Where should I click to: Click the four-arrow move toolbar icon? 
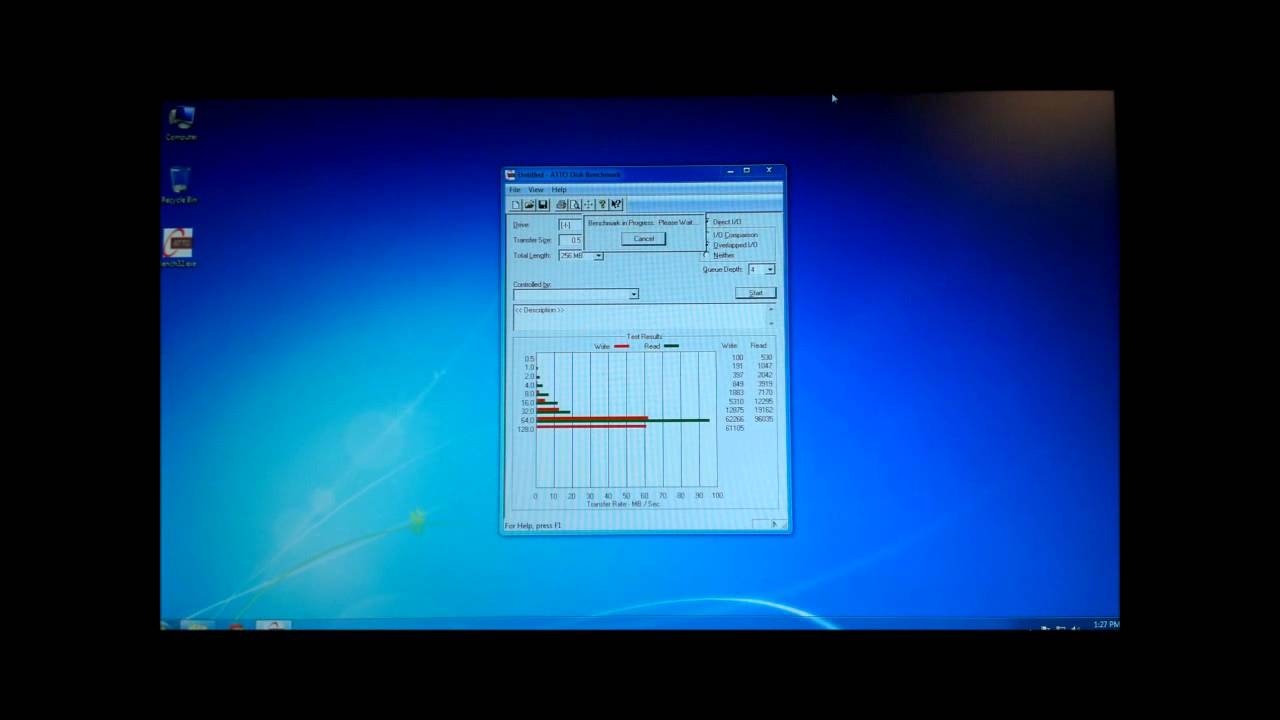pyautogui.click(x=588, y=205)
